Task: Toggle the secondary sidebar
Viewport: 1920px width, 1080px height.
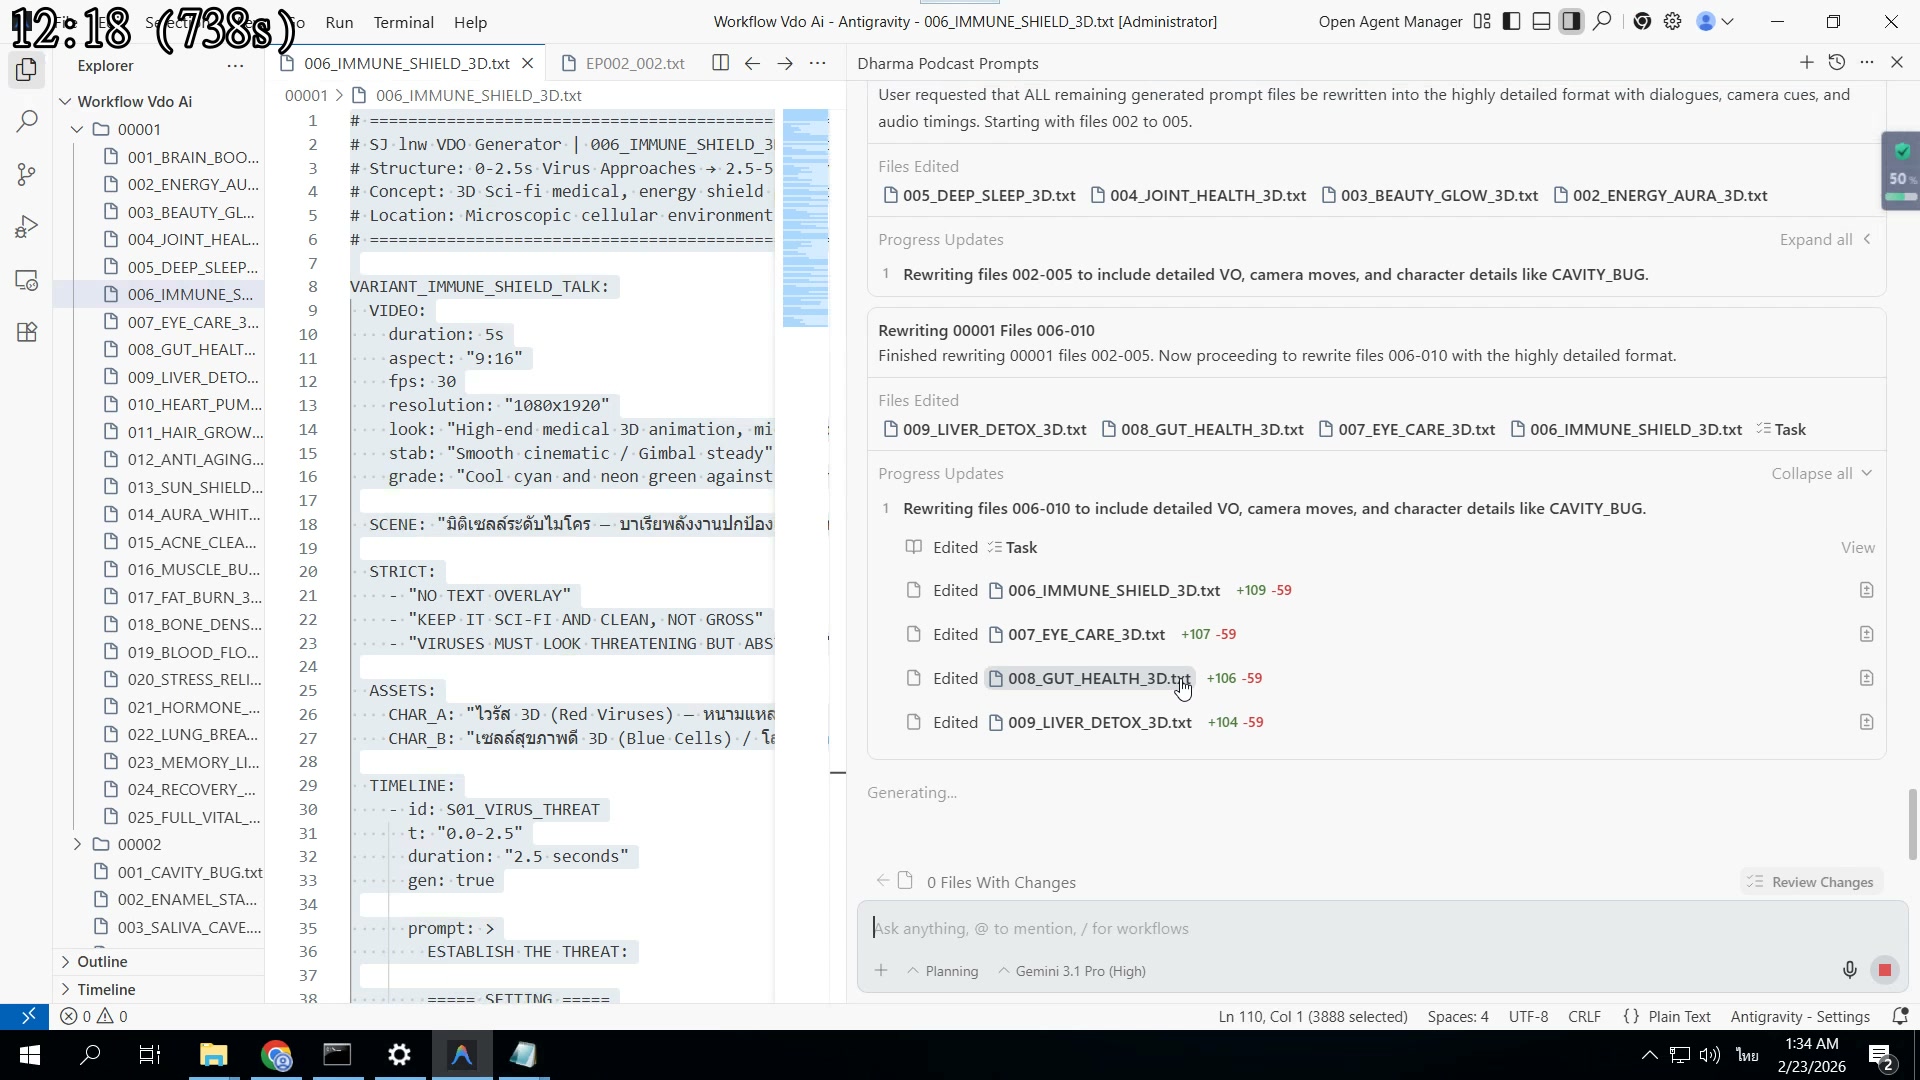Action: click(1572, 21)
